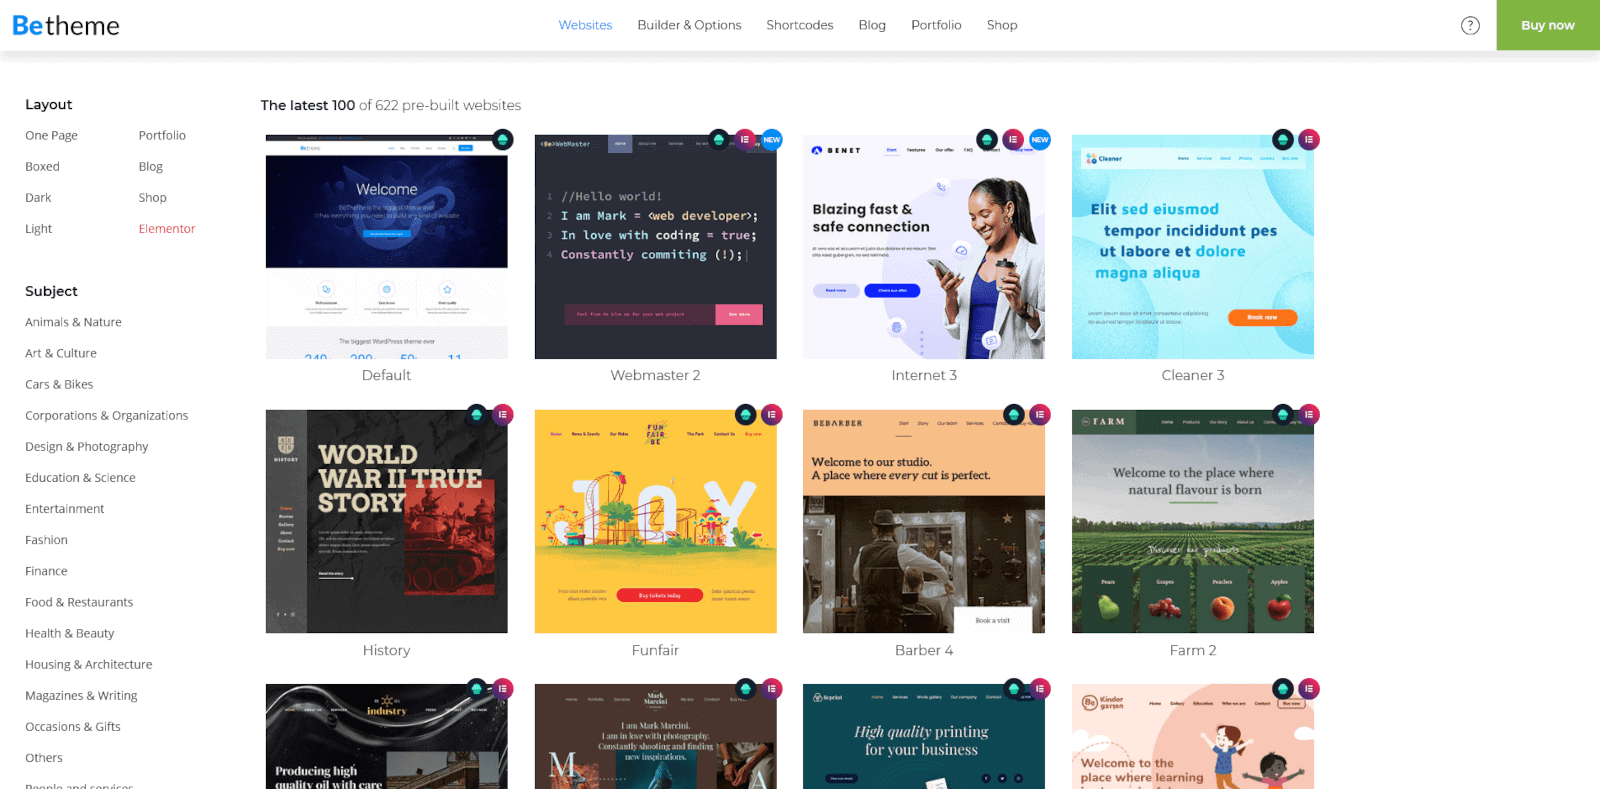1600x789 pixels.
Task: Click the Elementor badge on History thumbnail
Action: pos(503,414)
